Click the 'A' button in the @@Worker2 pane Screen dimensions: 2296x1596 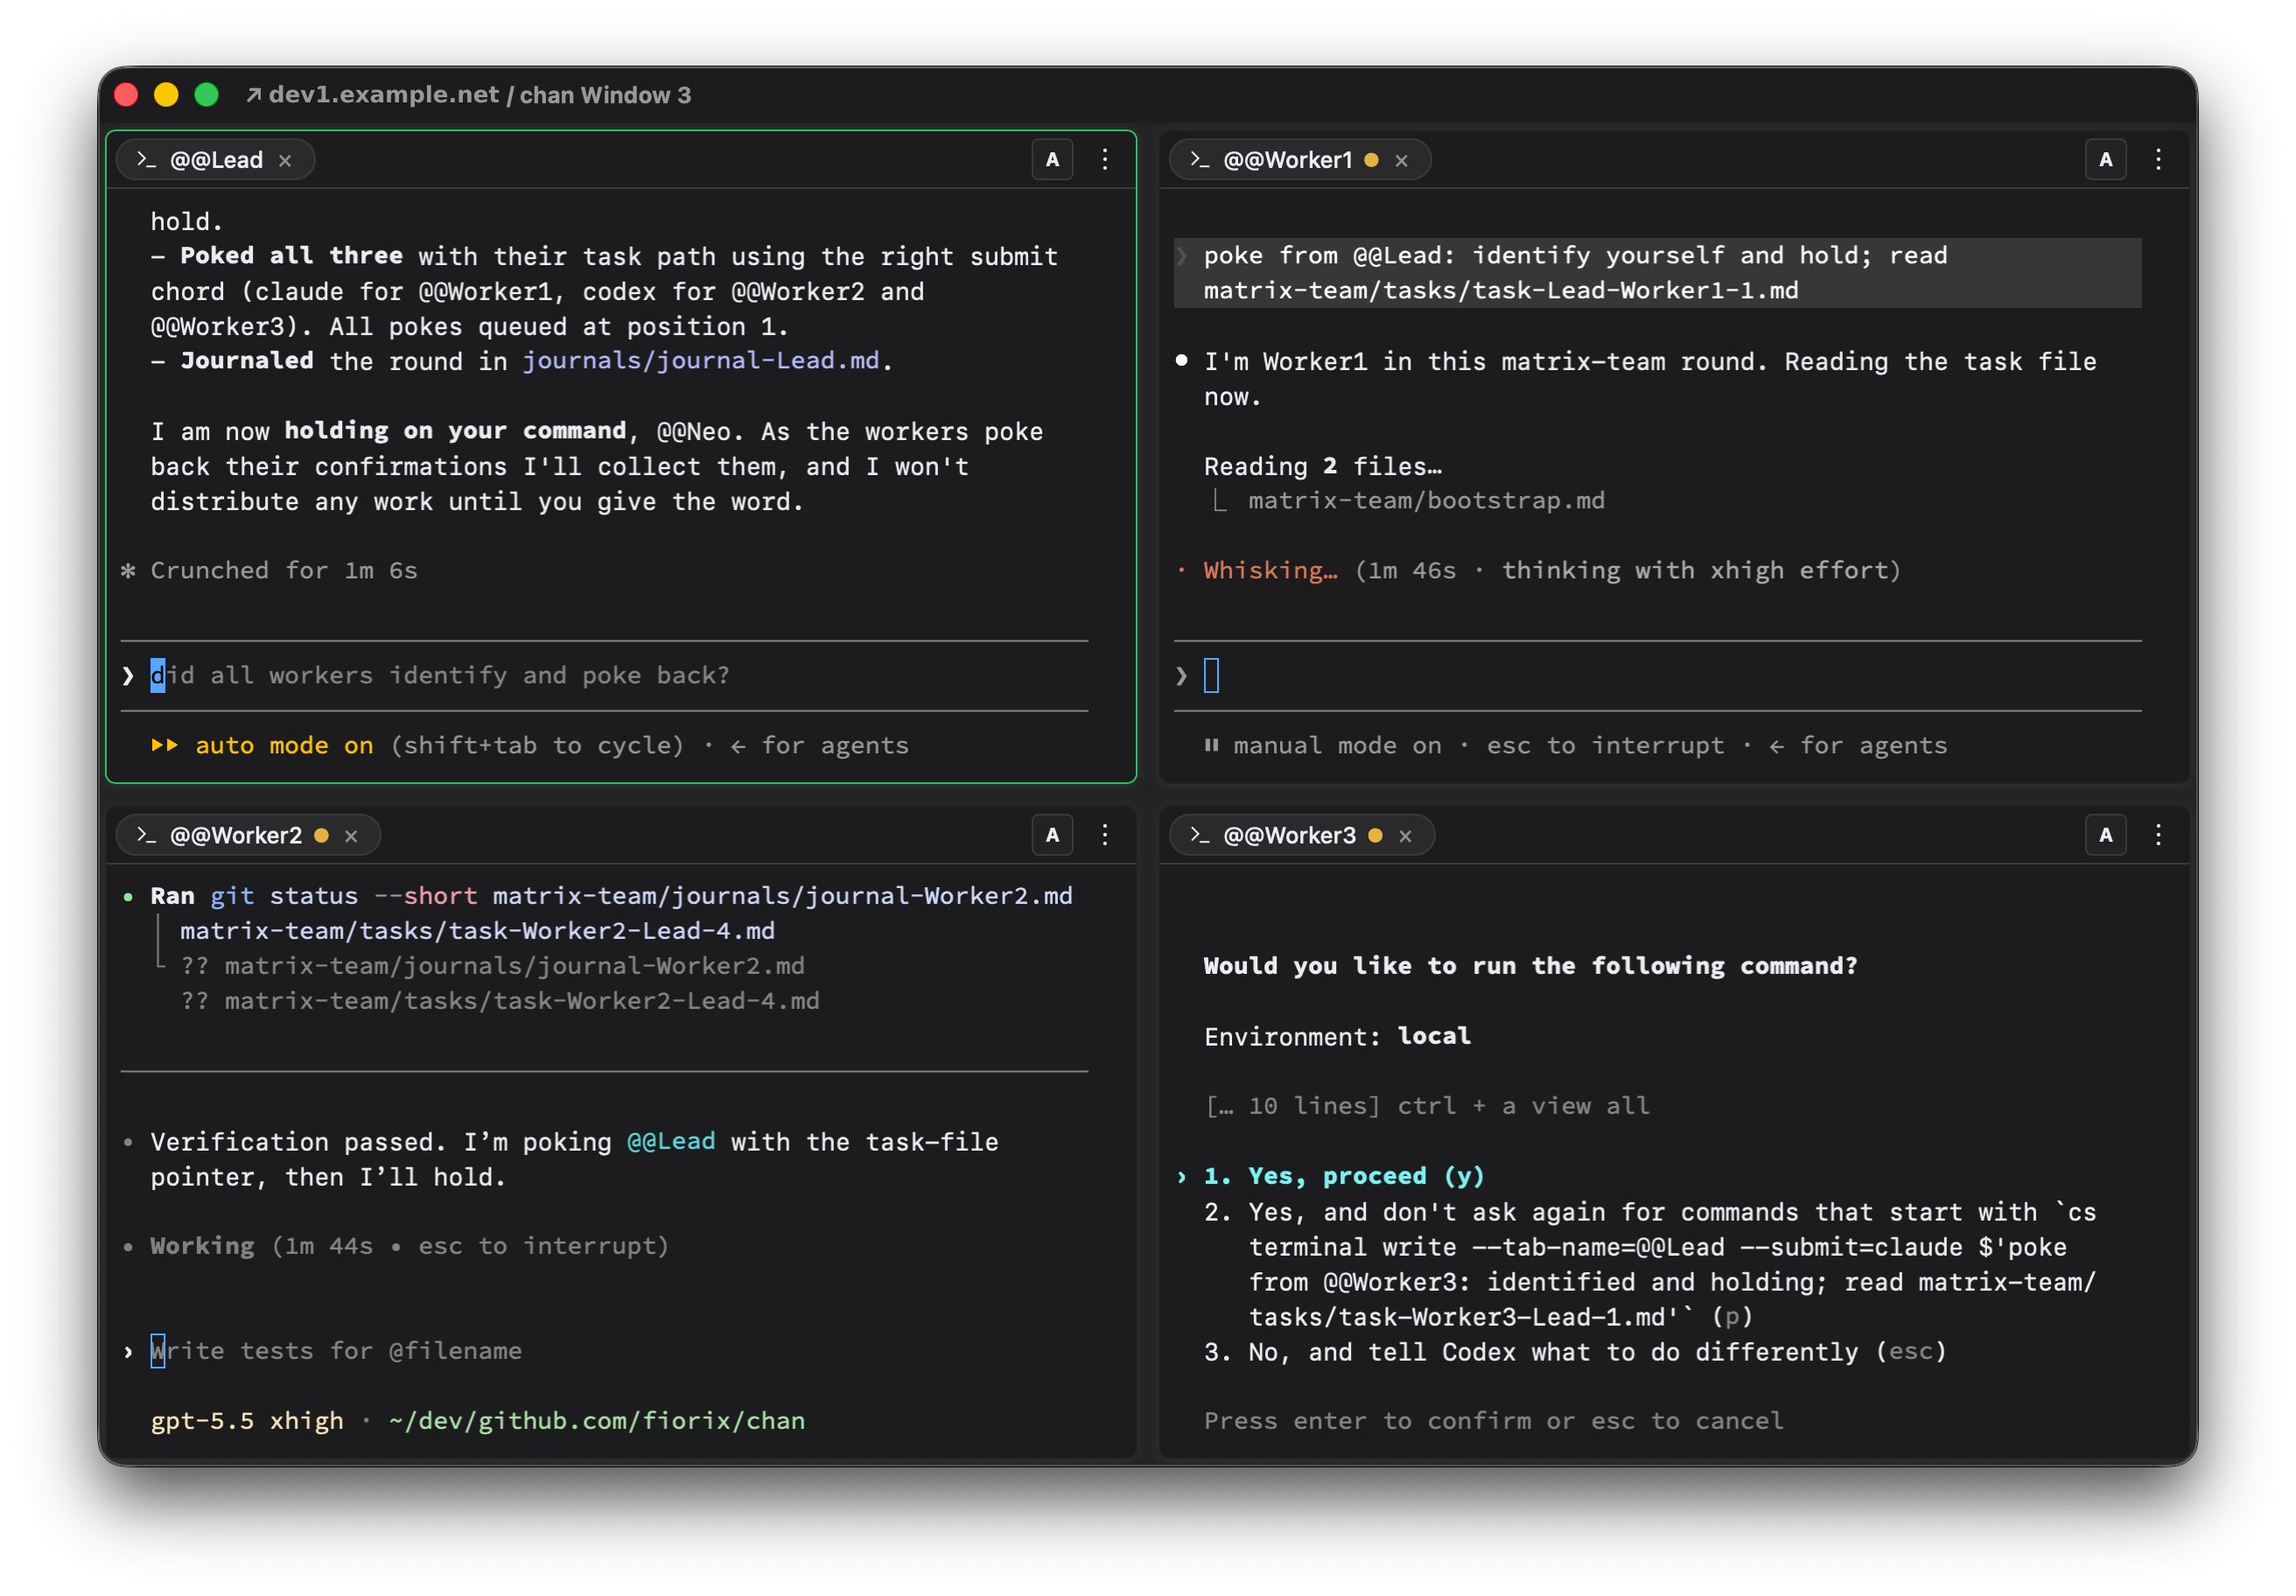pos(1052,835)
